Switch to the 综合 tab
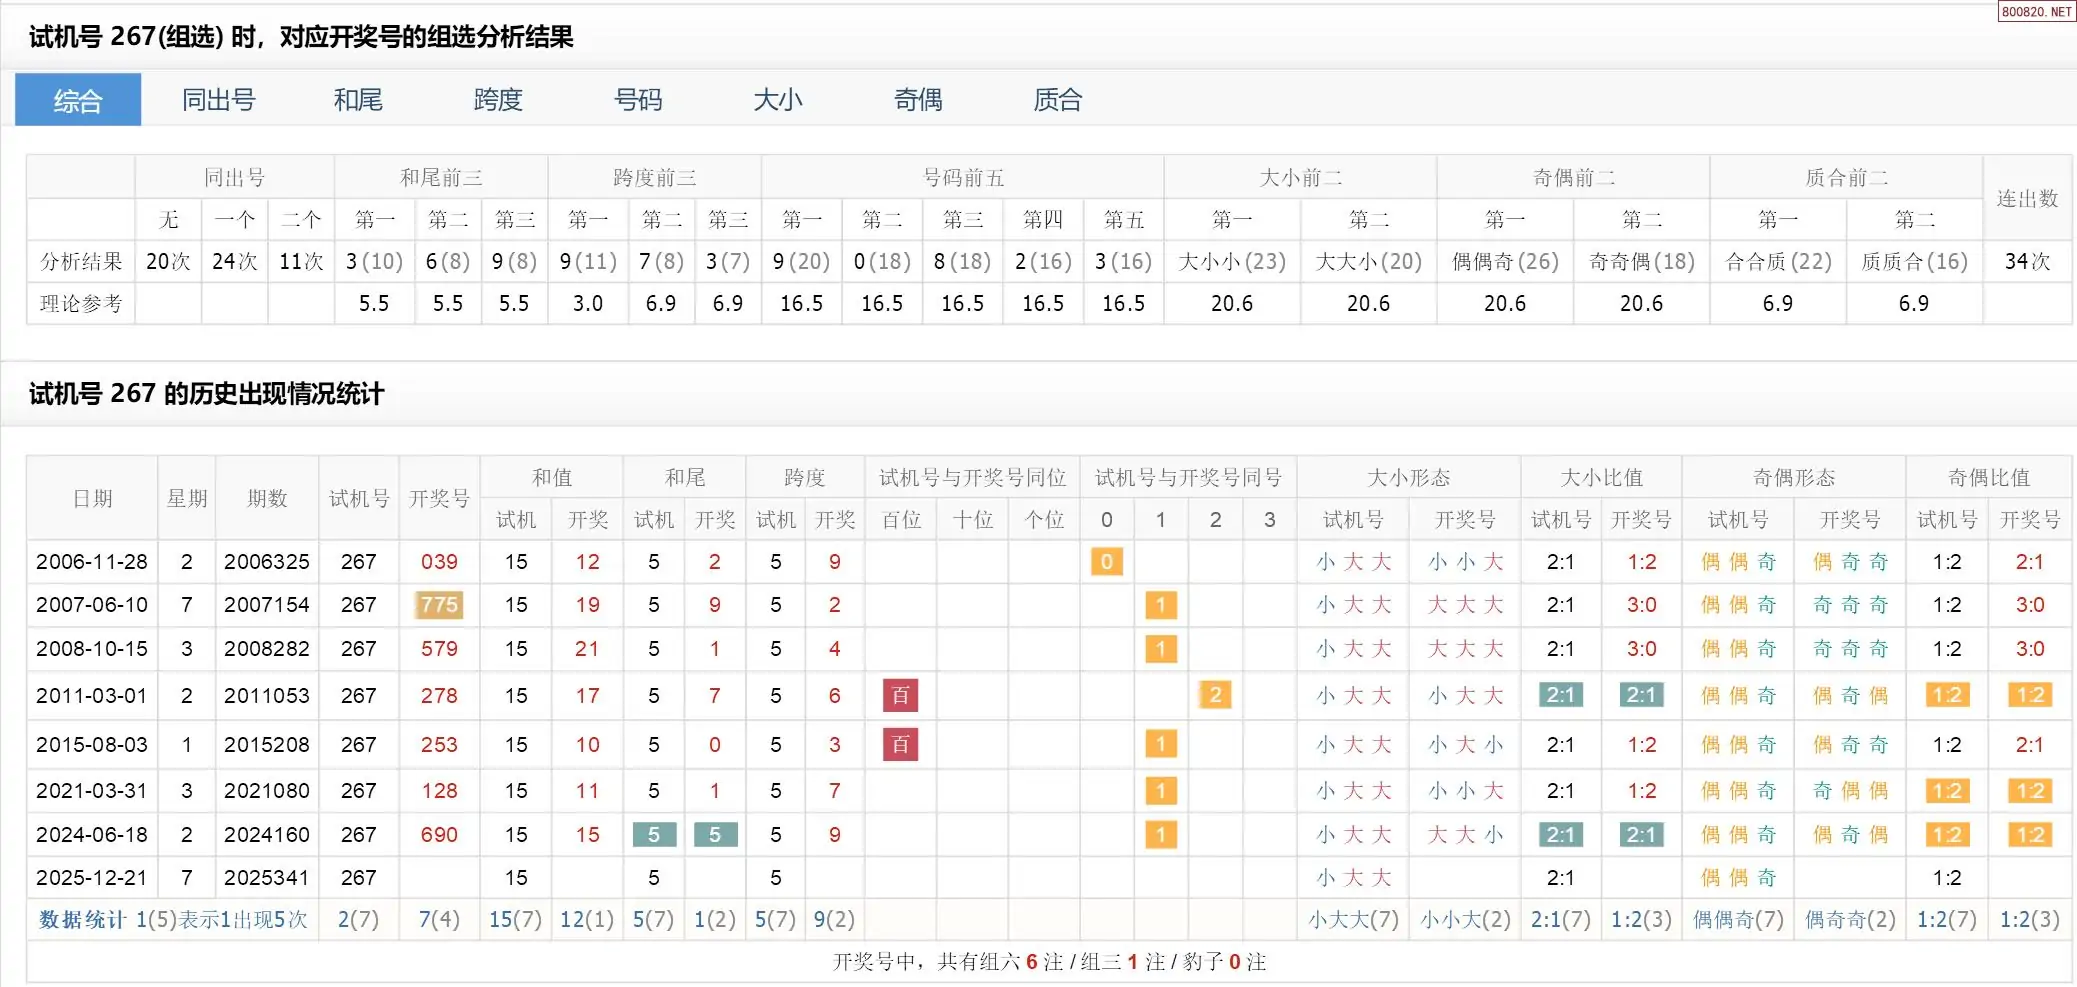 click(x=78, y=100)
